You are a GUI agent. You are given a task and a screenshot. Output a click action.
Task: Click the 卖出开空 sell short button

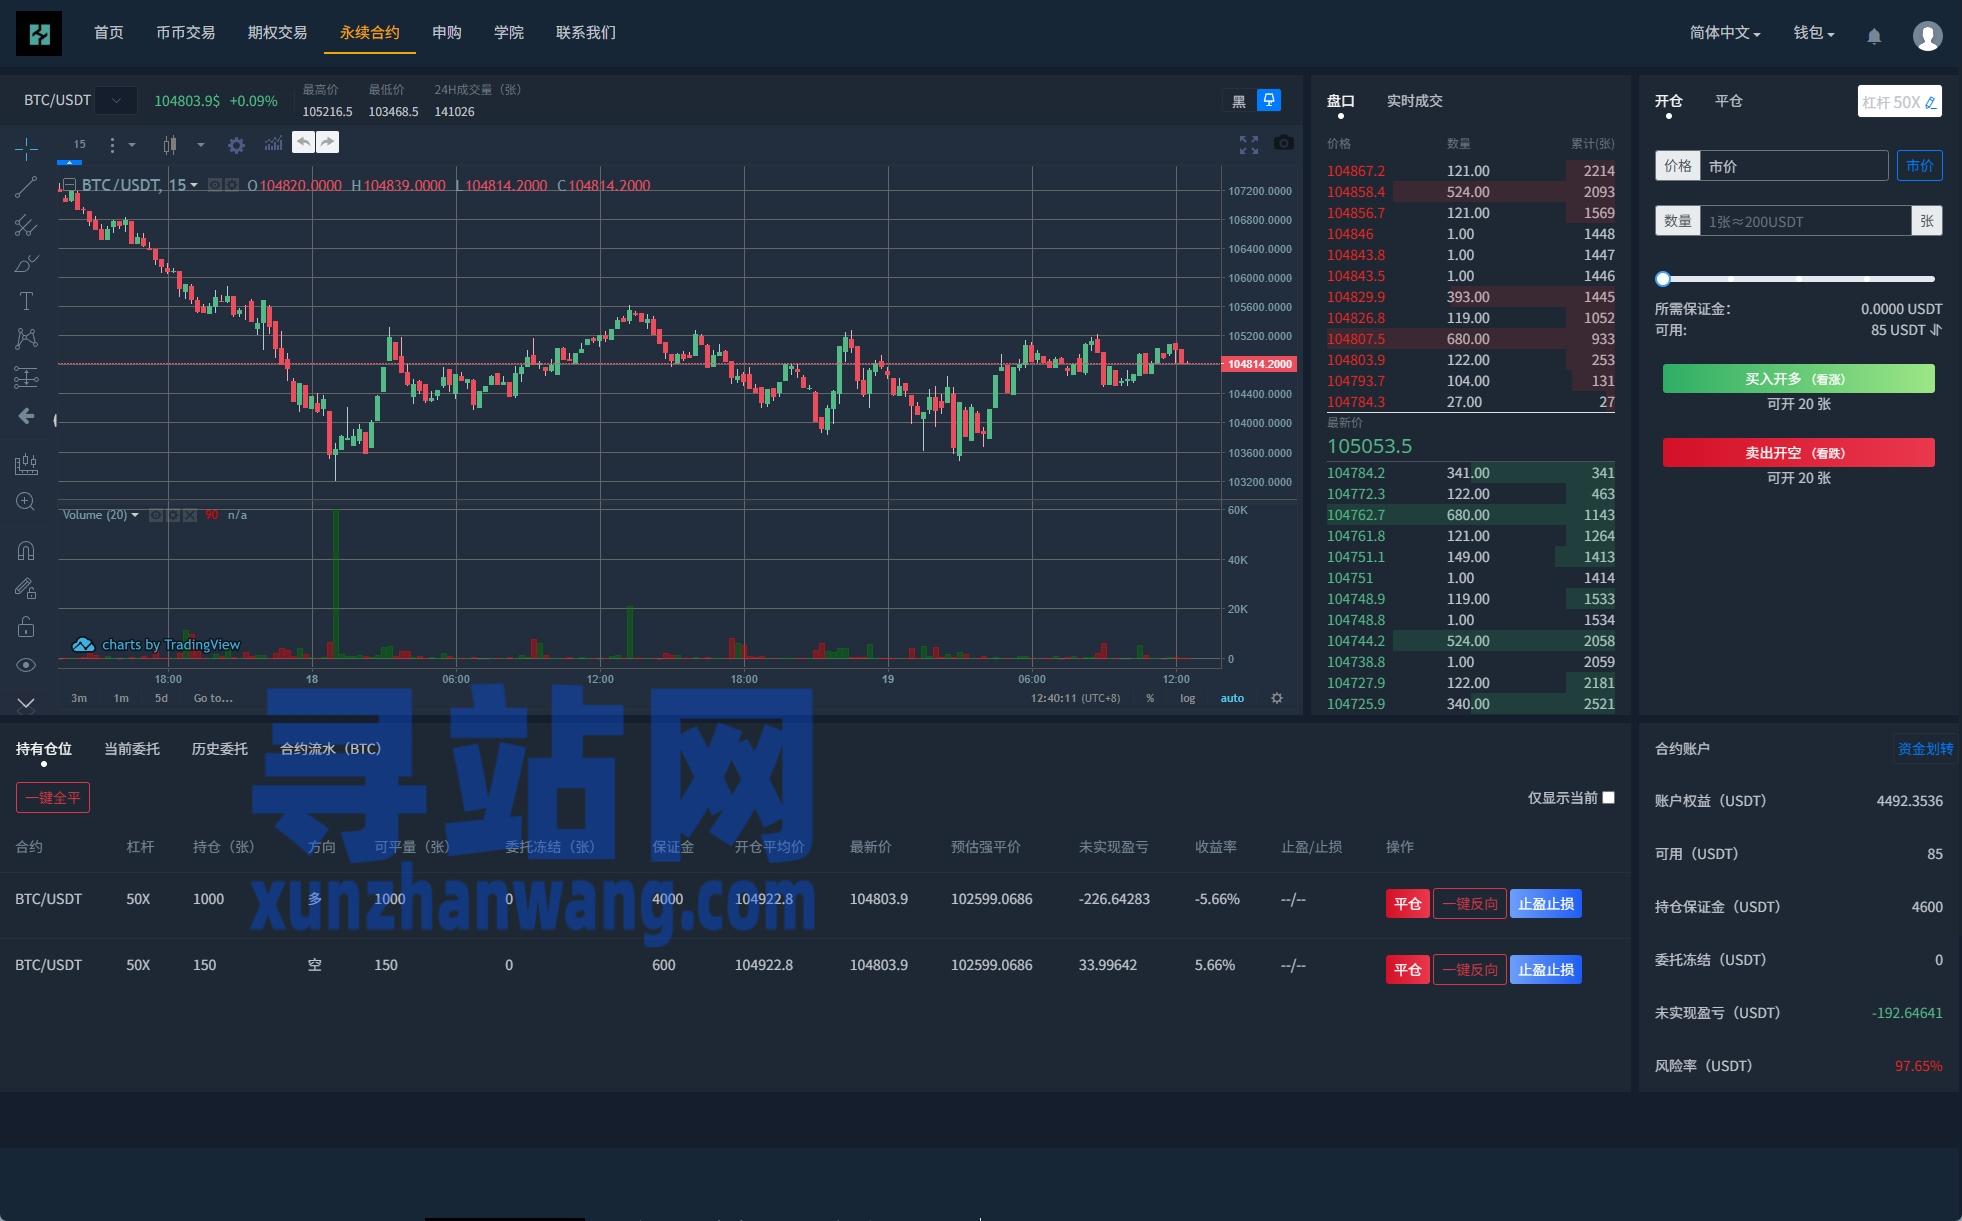click(1798, 453)
